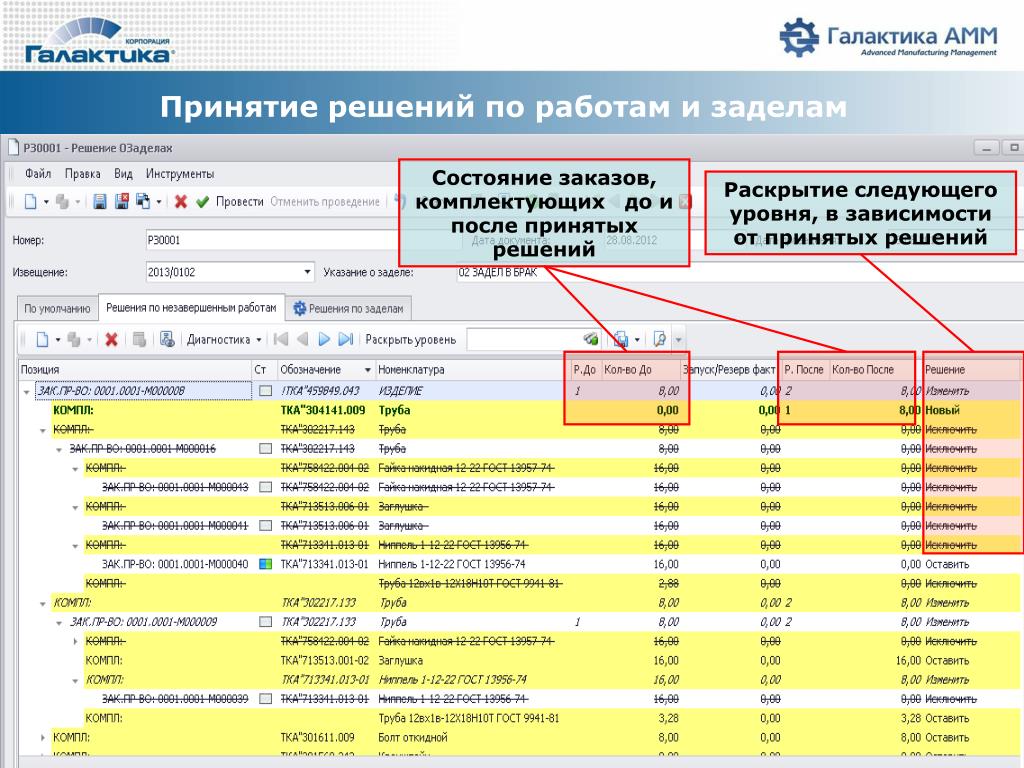Viewport: 1024px width, 768px height.
Task: Toggle status box for row ЗАК.ПР-ВО 0001.0001-М000009
Action: pos(265,622)
